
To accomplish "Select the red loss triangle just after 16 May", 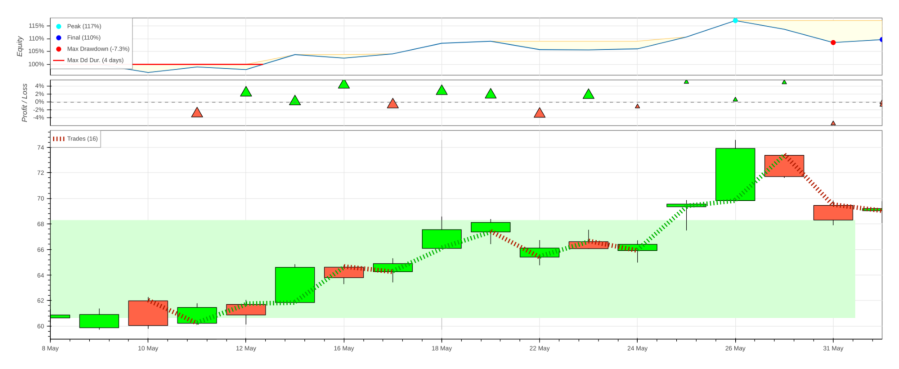I will click(x=393, y=104).
